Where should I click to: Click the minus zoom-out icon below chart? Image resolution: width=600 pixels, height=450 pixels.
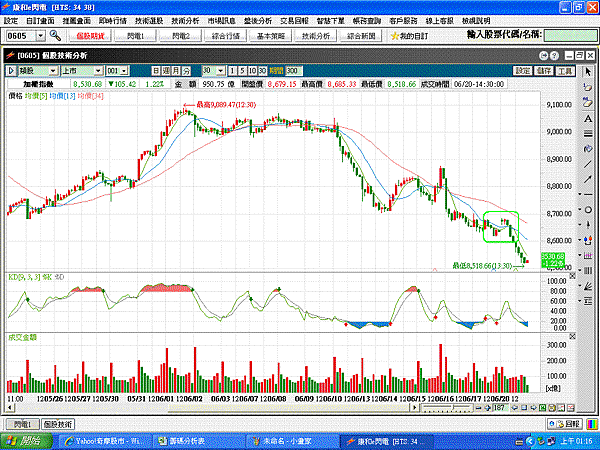click(478, 408)
